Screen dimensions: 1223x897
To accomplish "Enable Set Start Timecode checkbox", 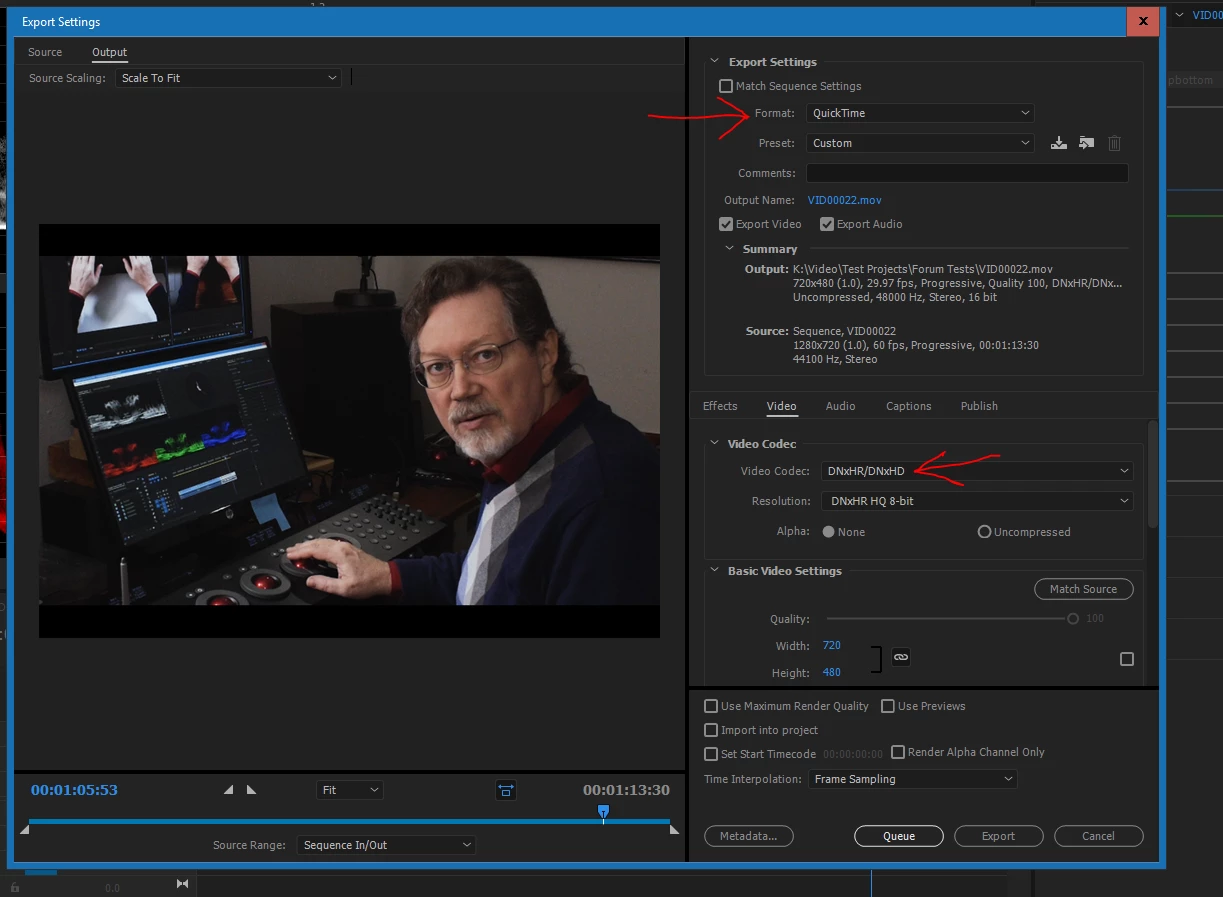I will click(x=711, y=754).
